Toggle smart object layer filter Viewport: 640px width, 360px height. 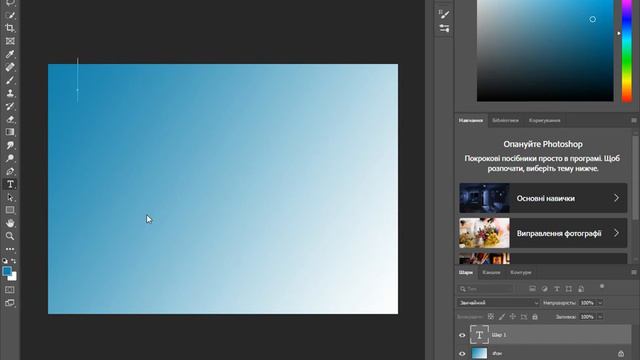(581, 289)
